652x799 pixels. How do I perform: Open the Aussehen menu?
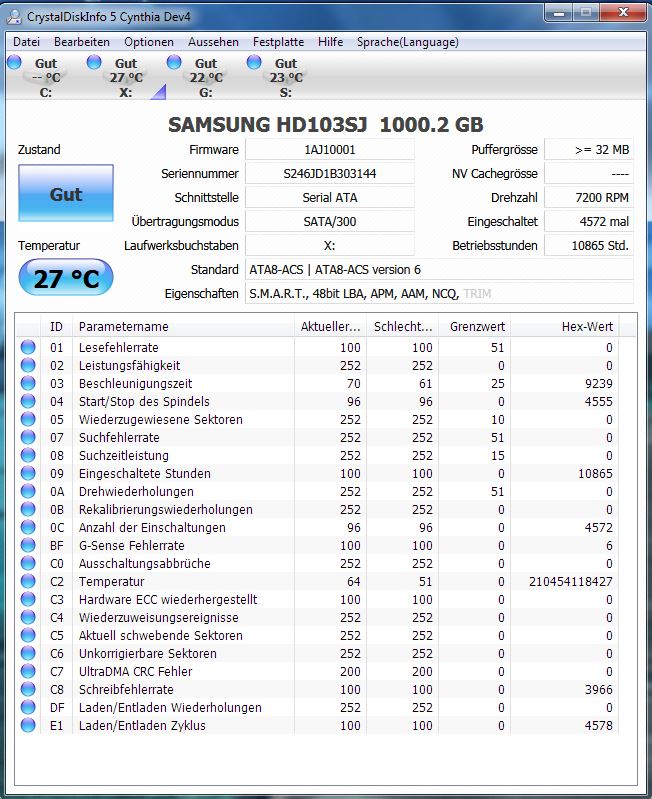(213, 42)
